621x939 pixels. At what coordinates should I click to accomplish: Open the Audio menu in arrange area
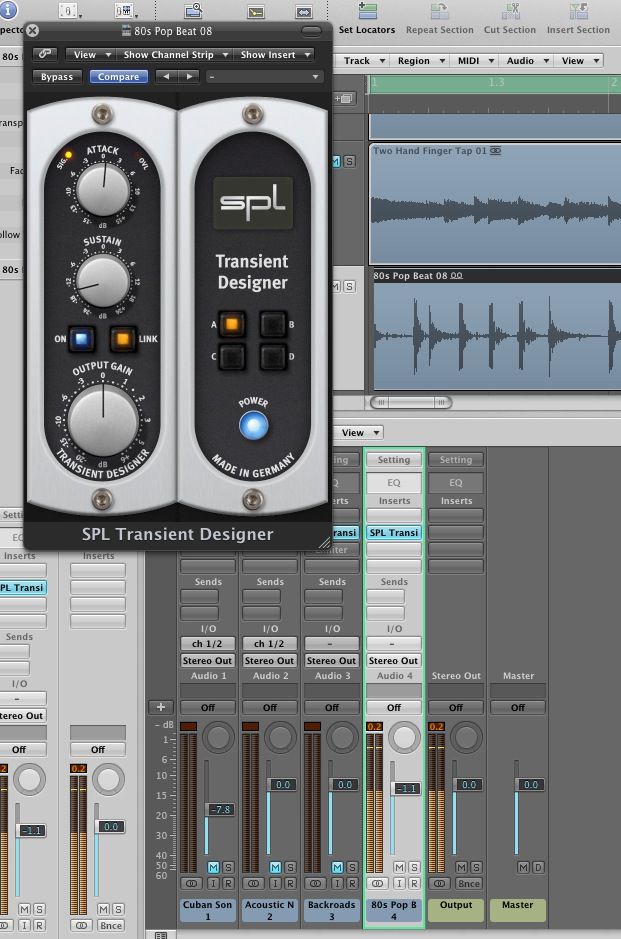pyautogui.click(x=527, y=60)
